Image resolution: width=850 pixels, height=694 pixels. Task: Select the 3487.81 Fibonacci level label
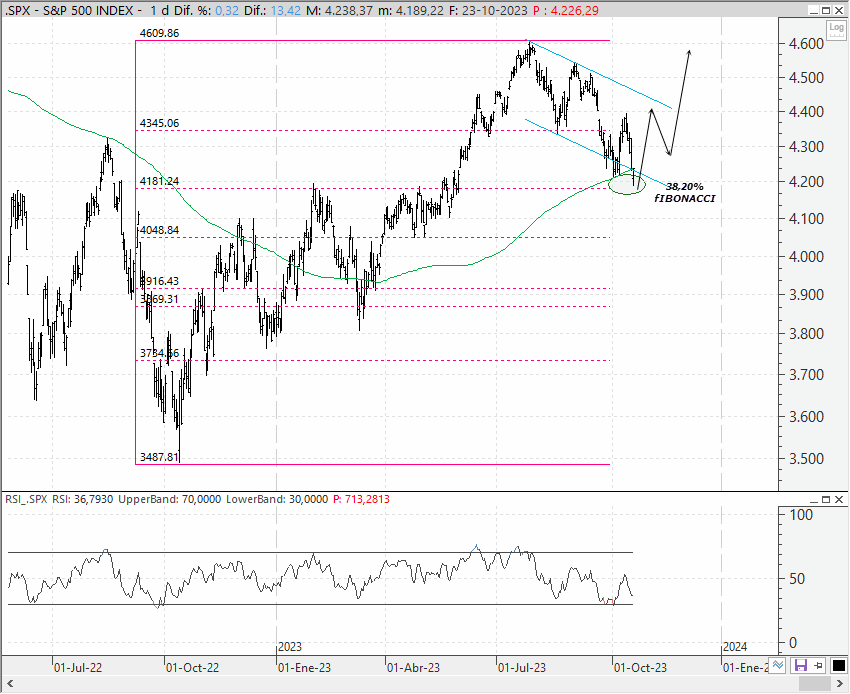(x=159, y=457)
